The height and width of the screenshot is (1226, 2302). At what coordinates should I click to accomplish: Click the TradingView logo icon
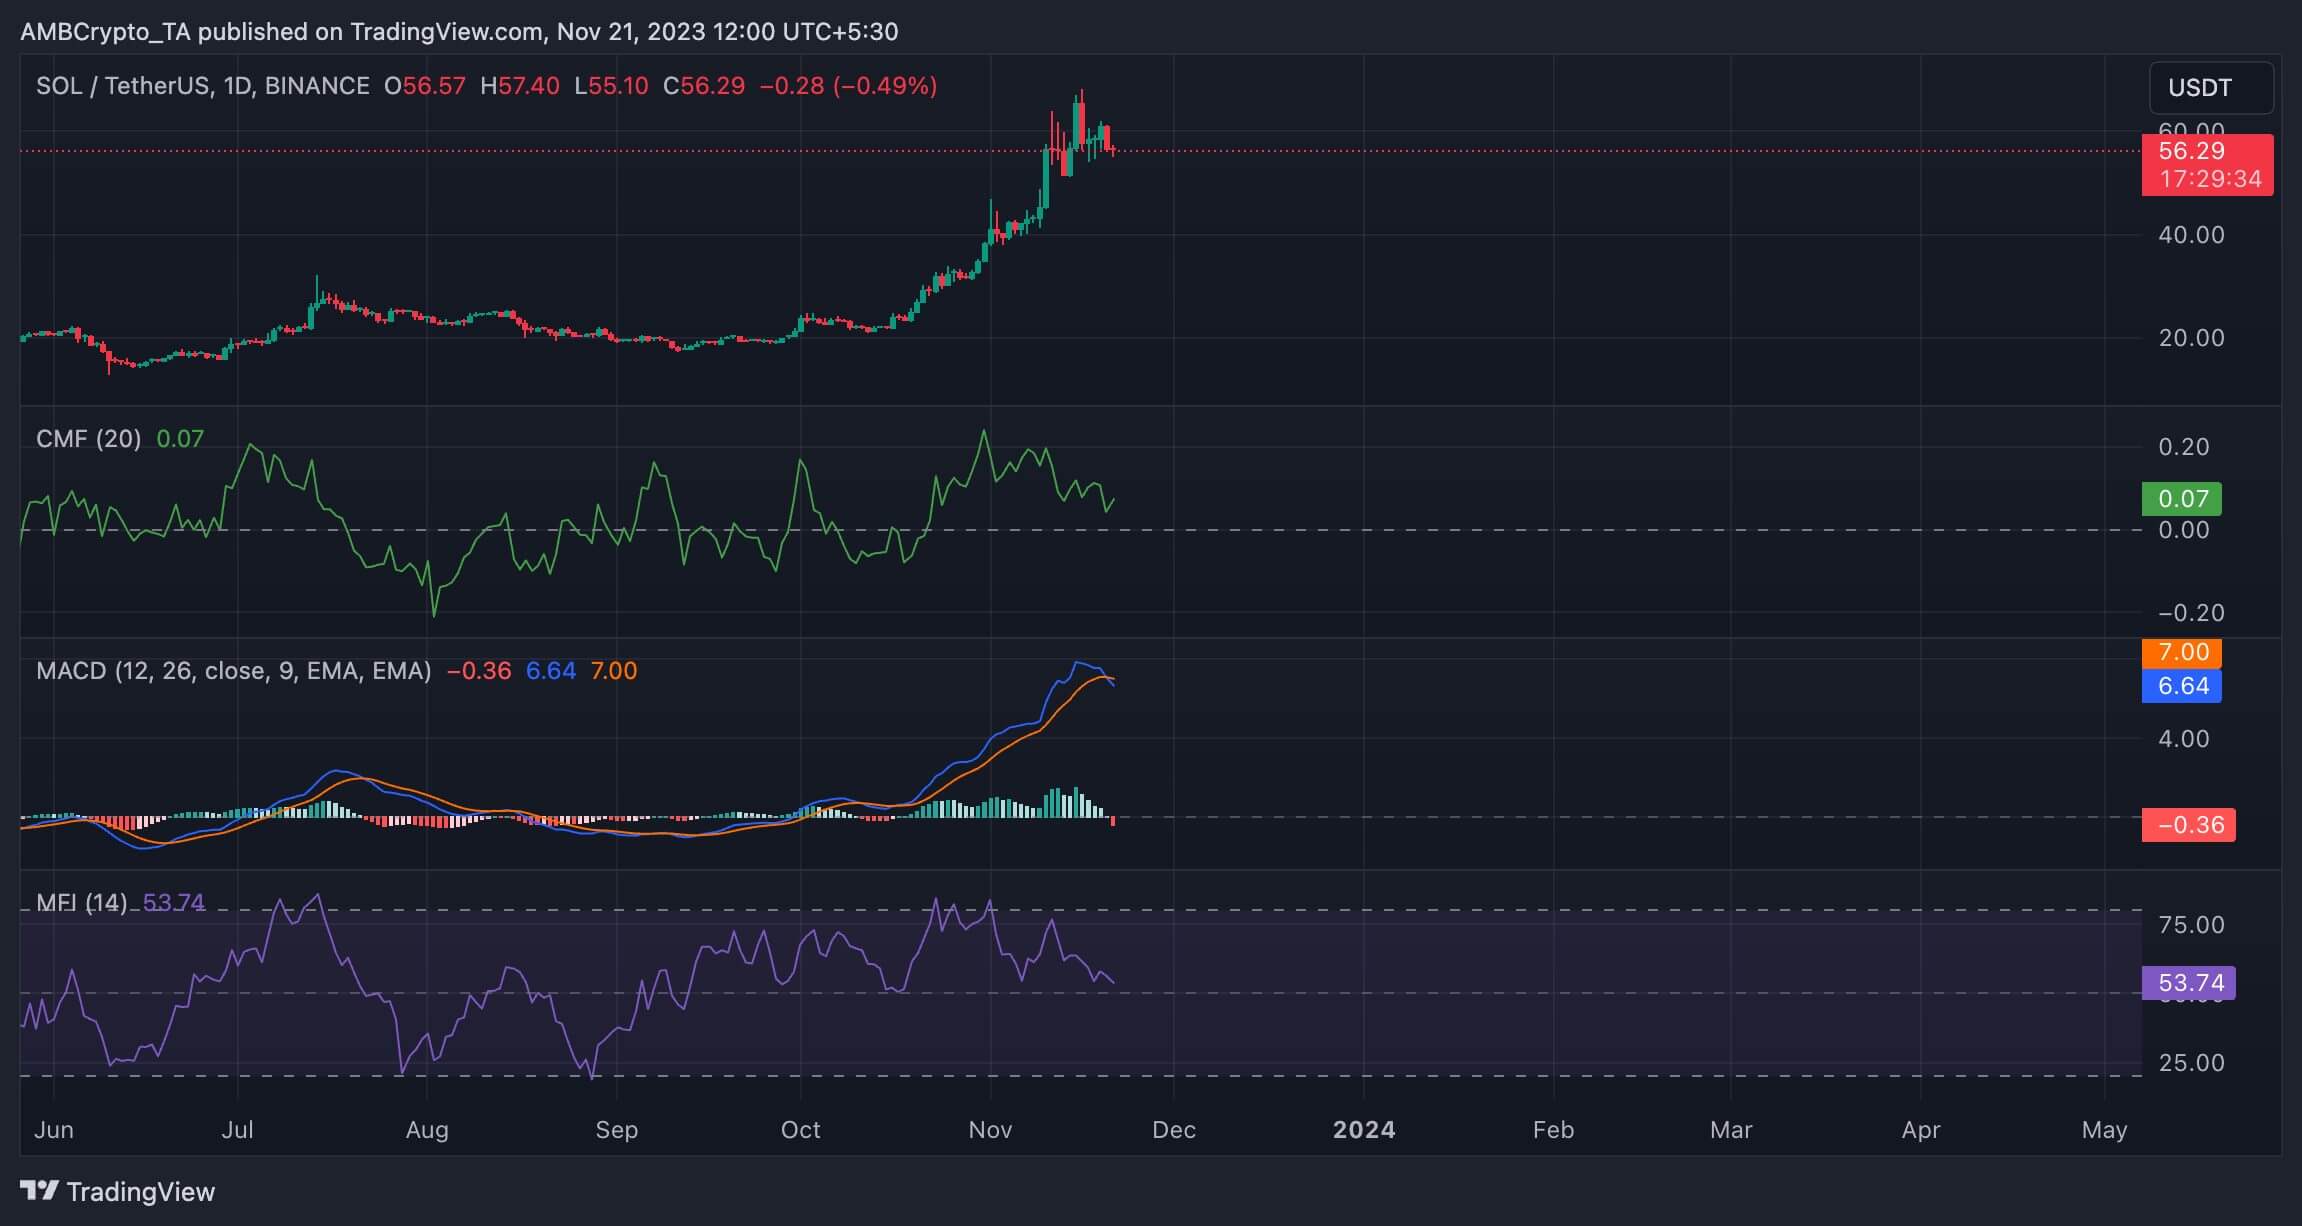tap(40, 1191)
